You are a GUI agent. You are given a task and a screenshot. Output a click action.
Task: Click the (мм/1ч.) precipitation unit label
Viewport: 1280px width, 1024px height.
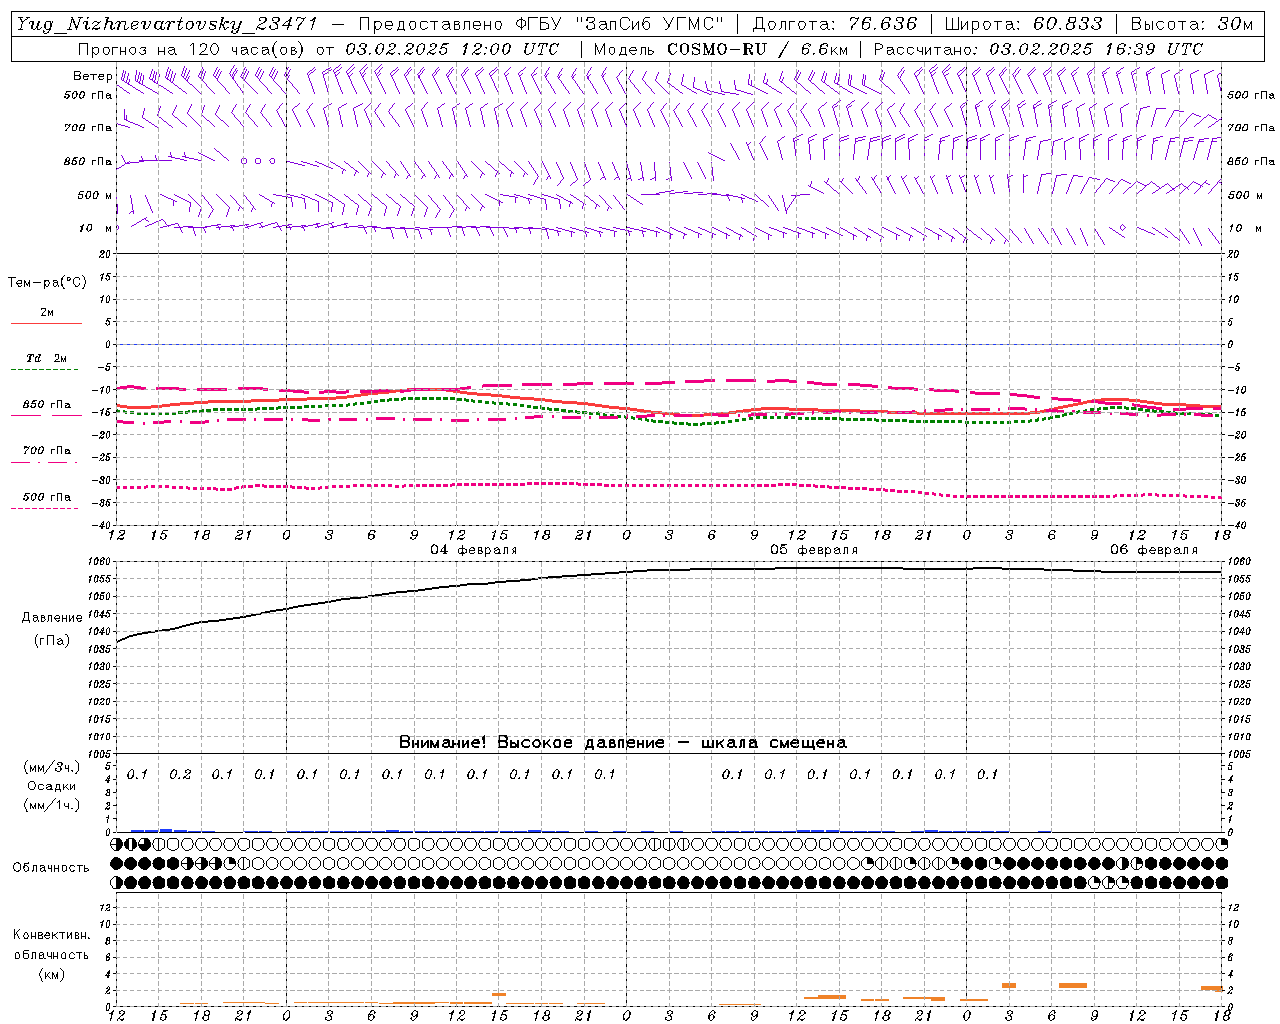pos(52,805)
